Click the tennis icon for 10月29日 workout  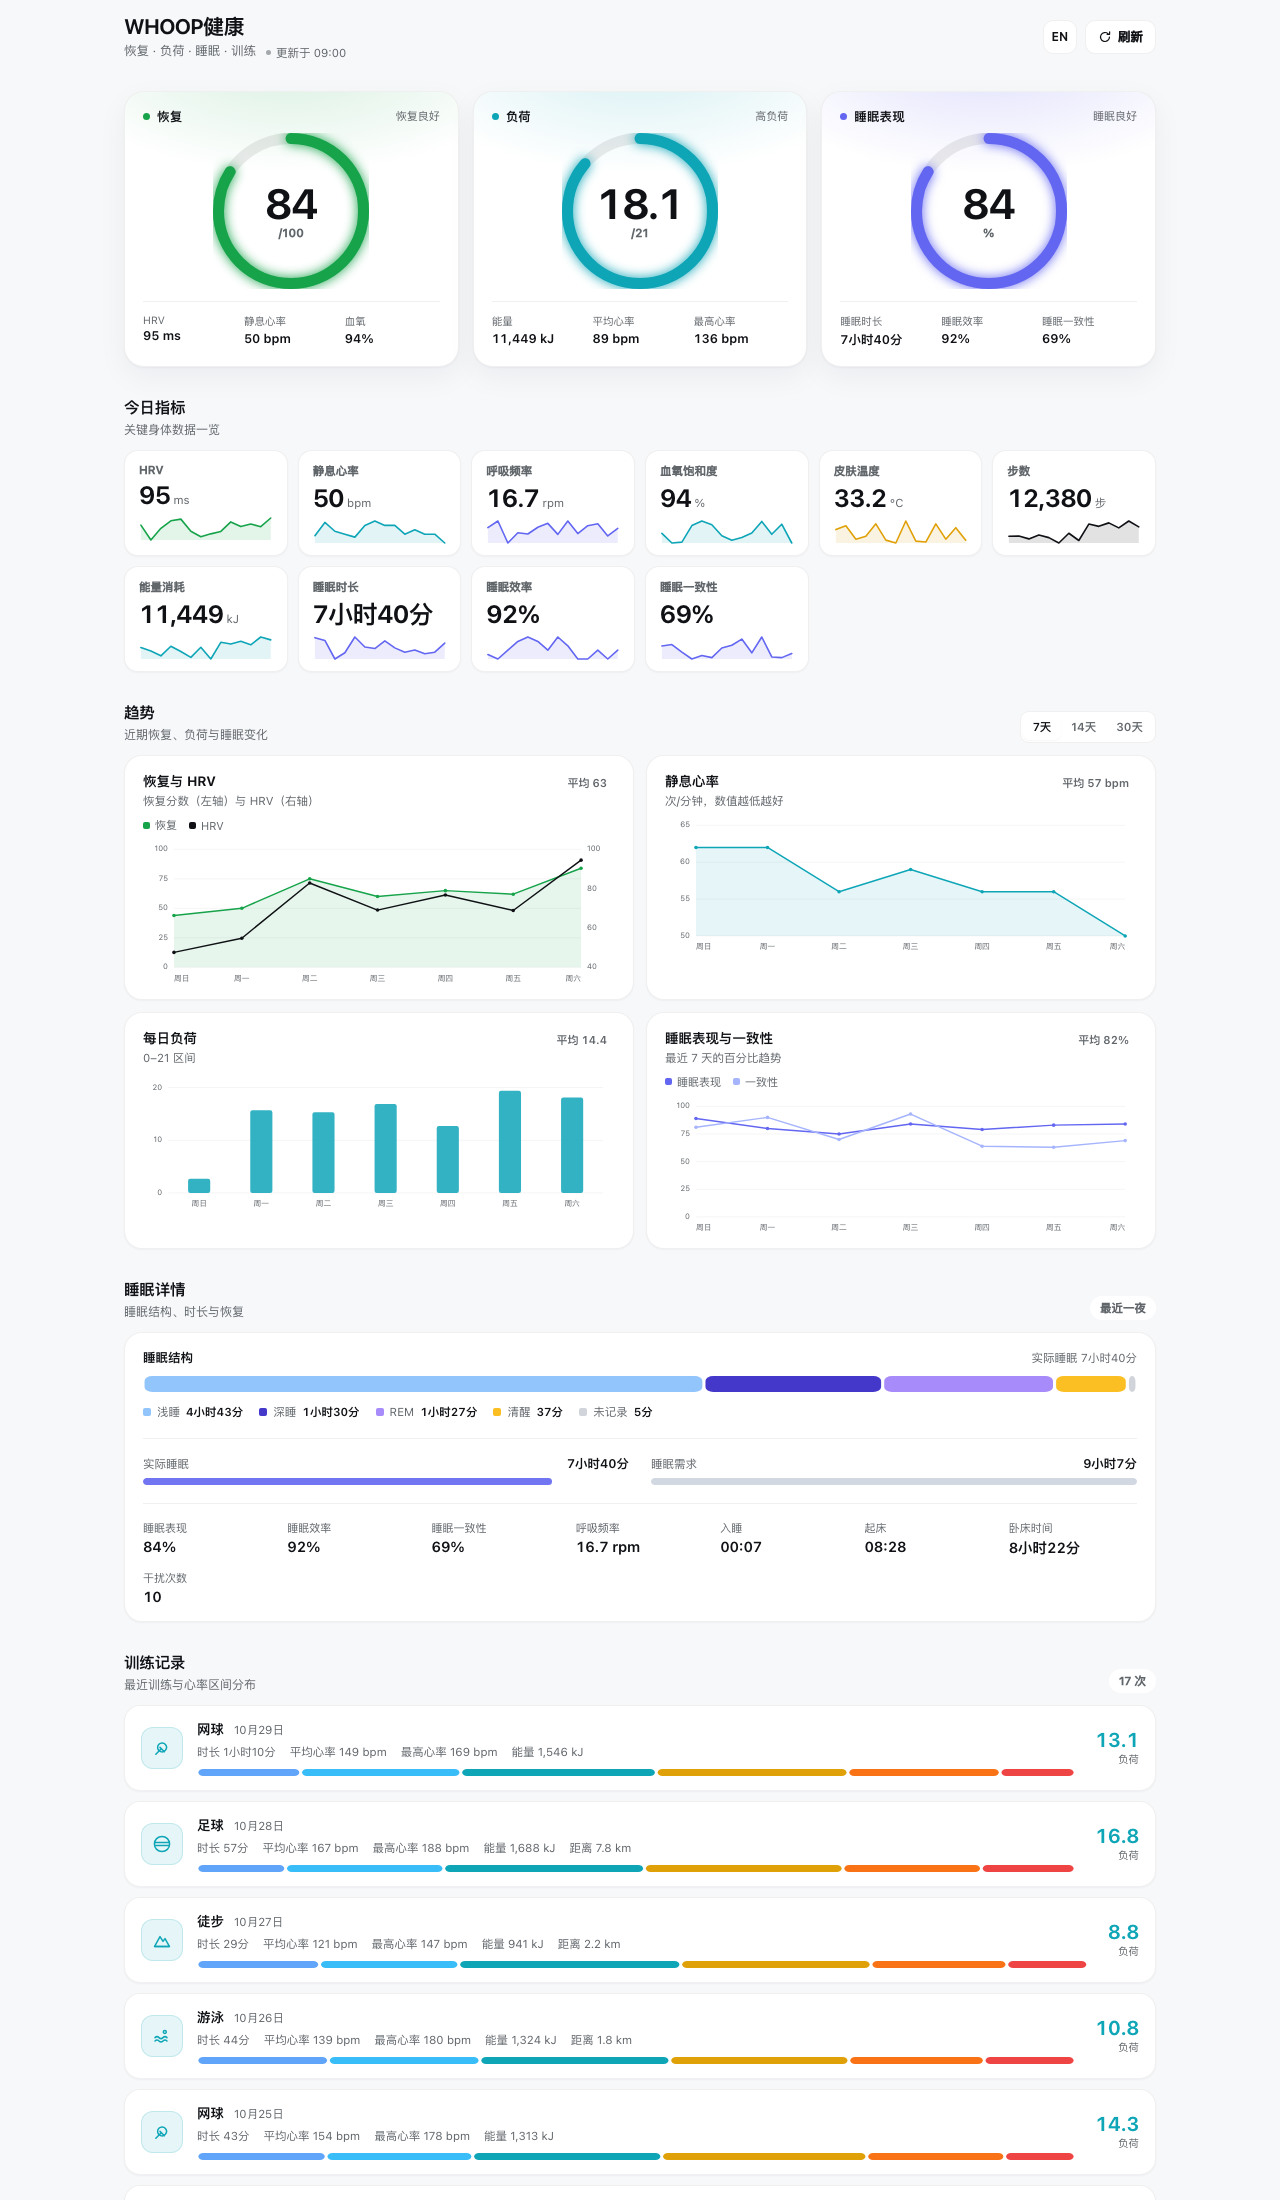coord(162,1748)
